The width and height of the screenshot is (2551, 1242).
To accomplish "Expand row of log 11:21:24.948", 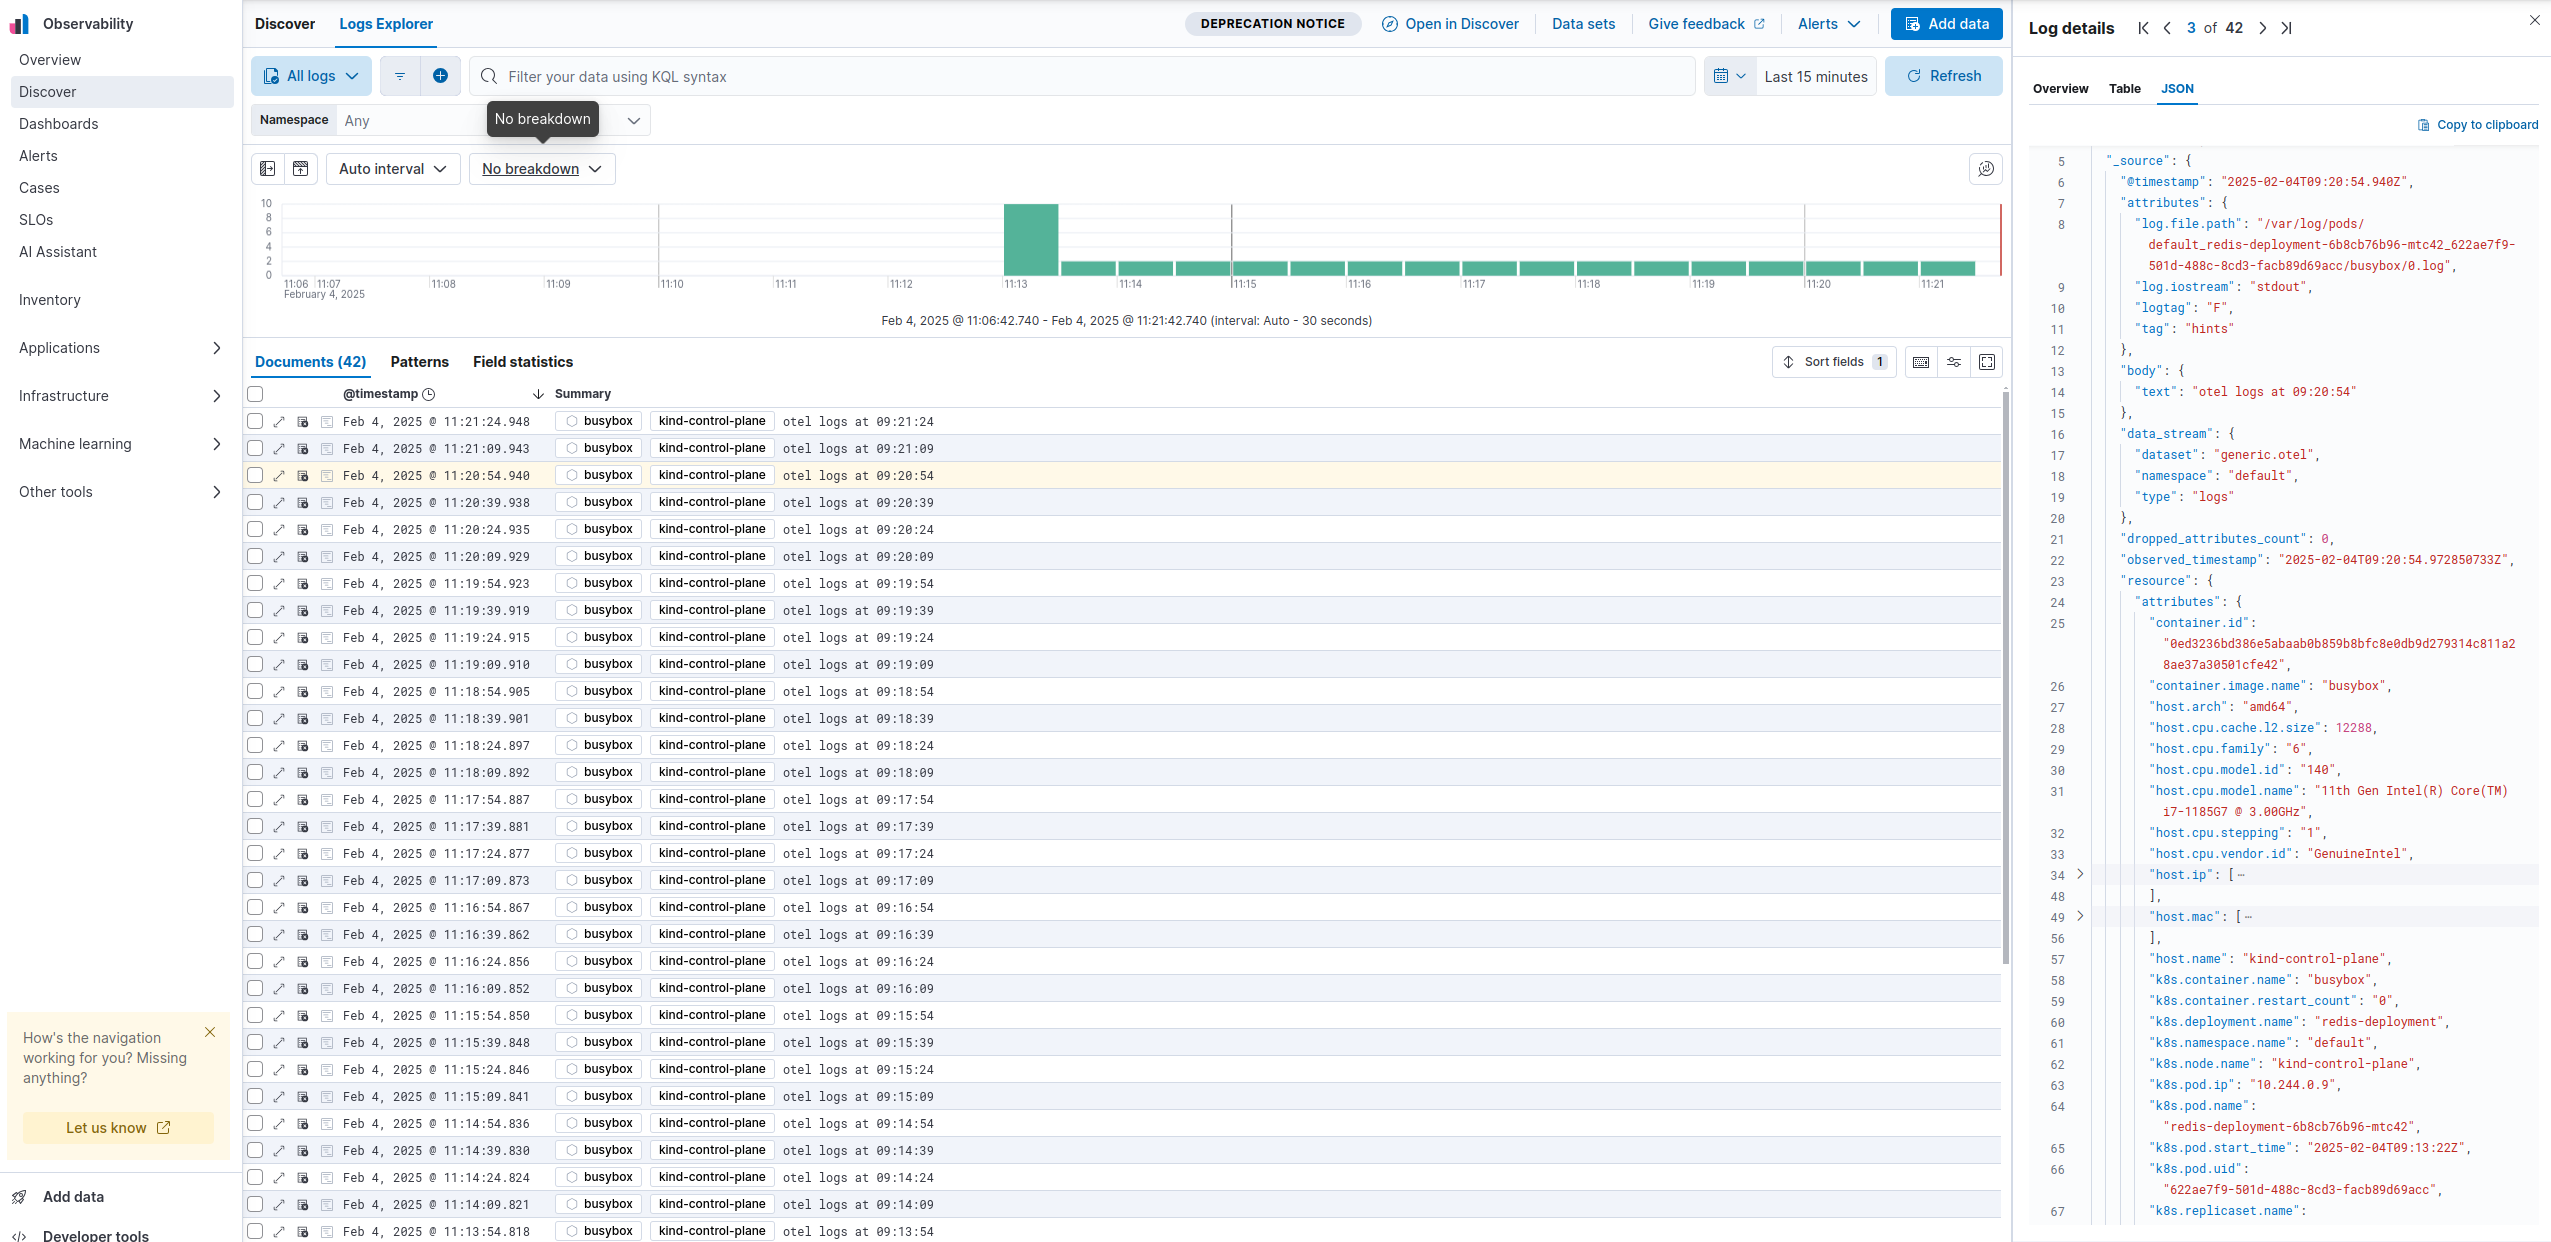I will tap(279, 422).
